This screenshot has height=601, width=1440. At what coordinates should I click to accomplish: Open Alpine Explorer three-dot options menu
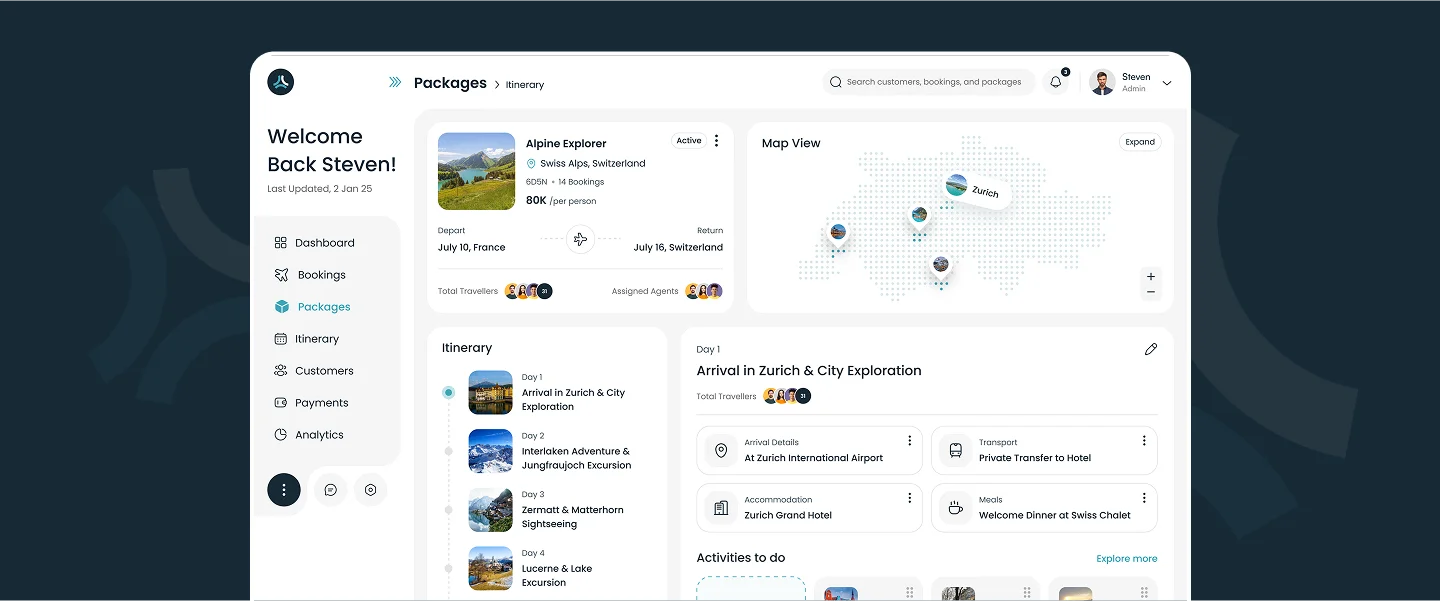[x=716, y=141]
